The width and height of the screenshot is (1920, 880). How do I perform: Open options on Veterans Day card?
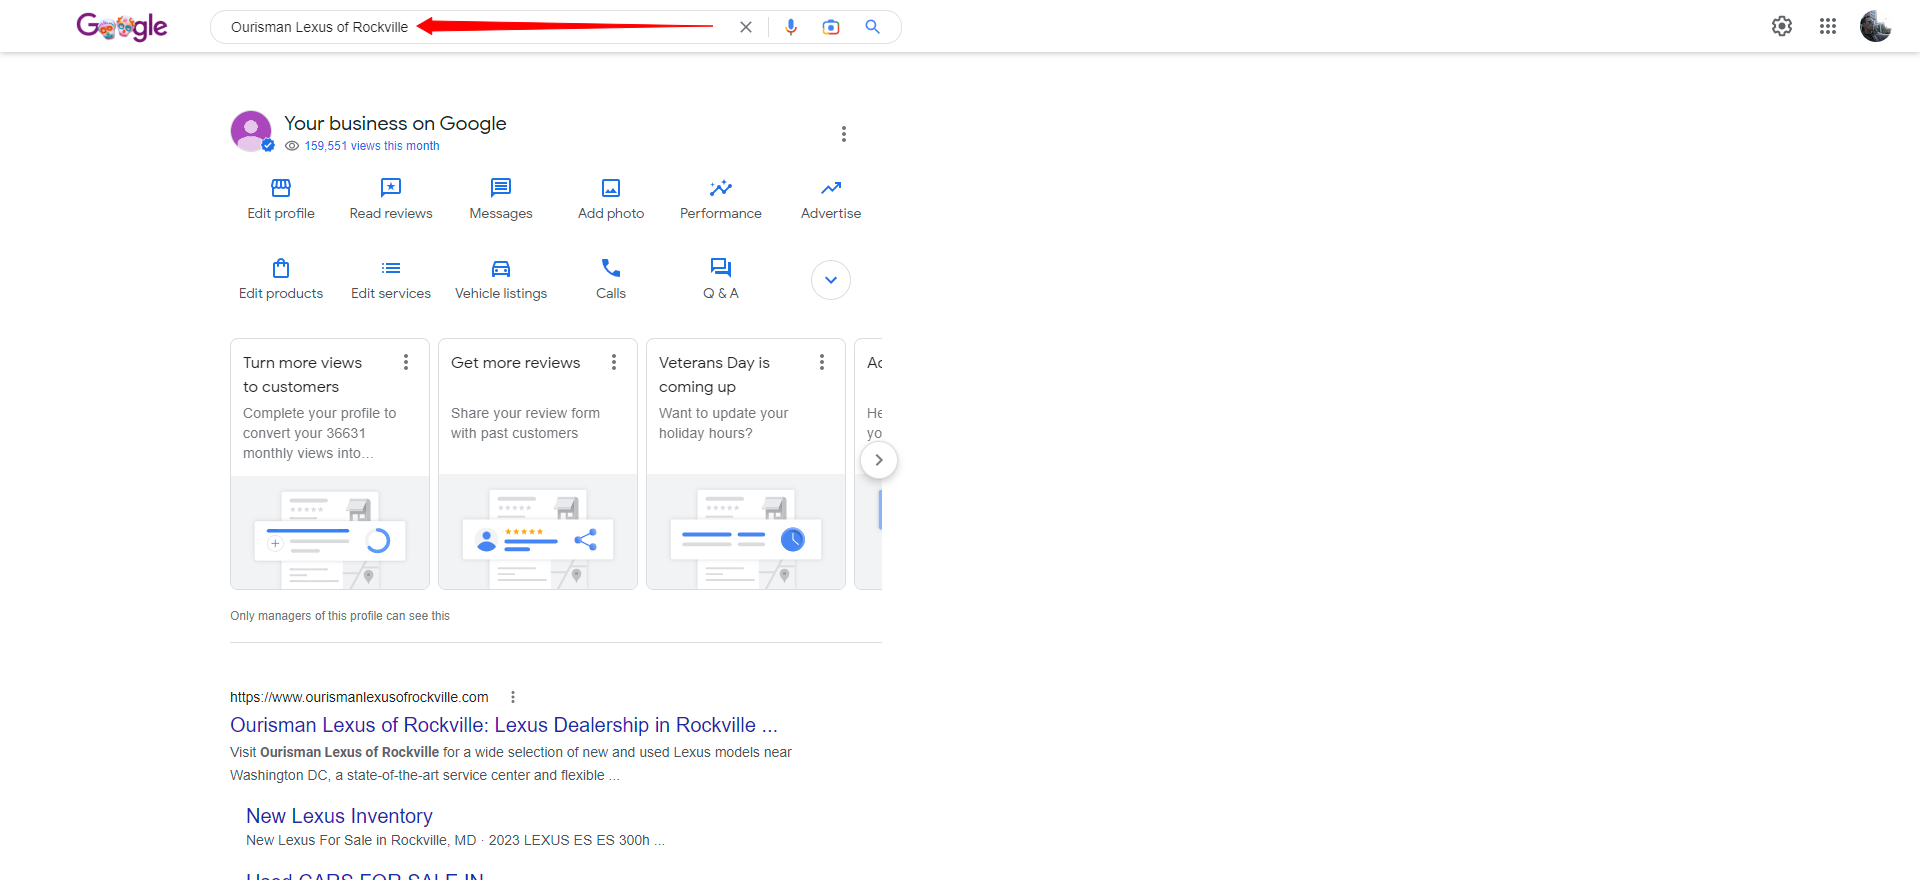pos(822,362)
